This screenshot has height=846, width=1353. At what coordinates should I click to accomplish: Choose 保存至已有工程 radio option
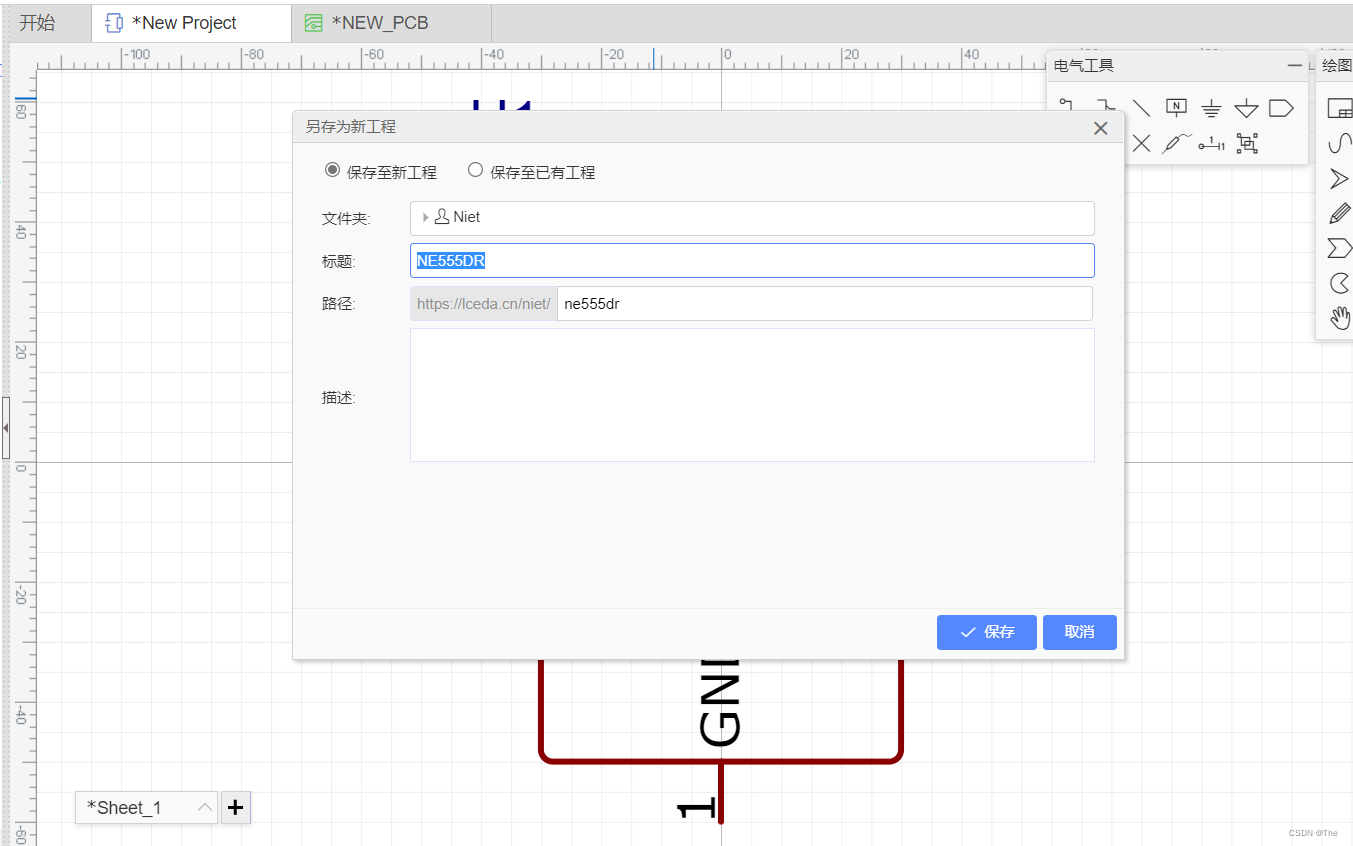(476, 170)
